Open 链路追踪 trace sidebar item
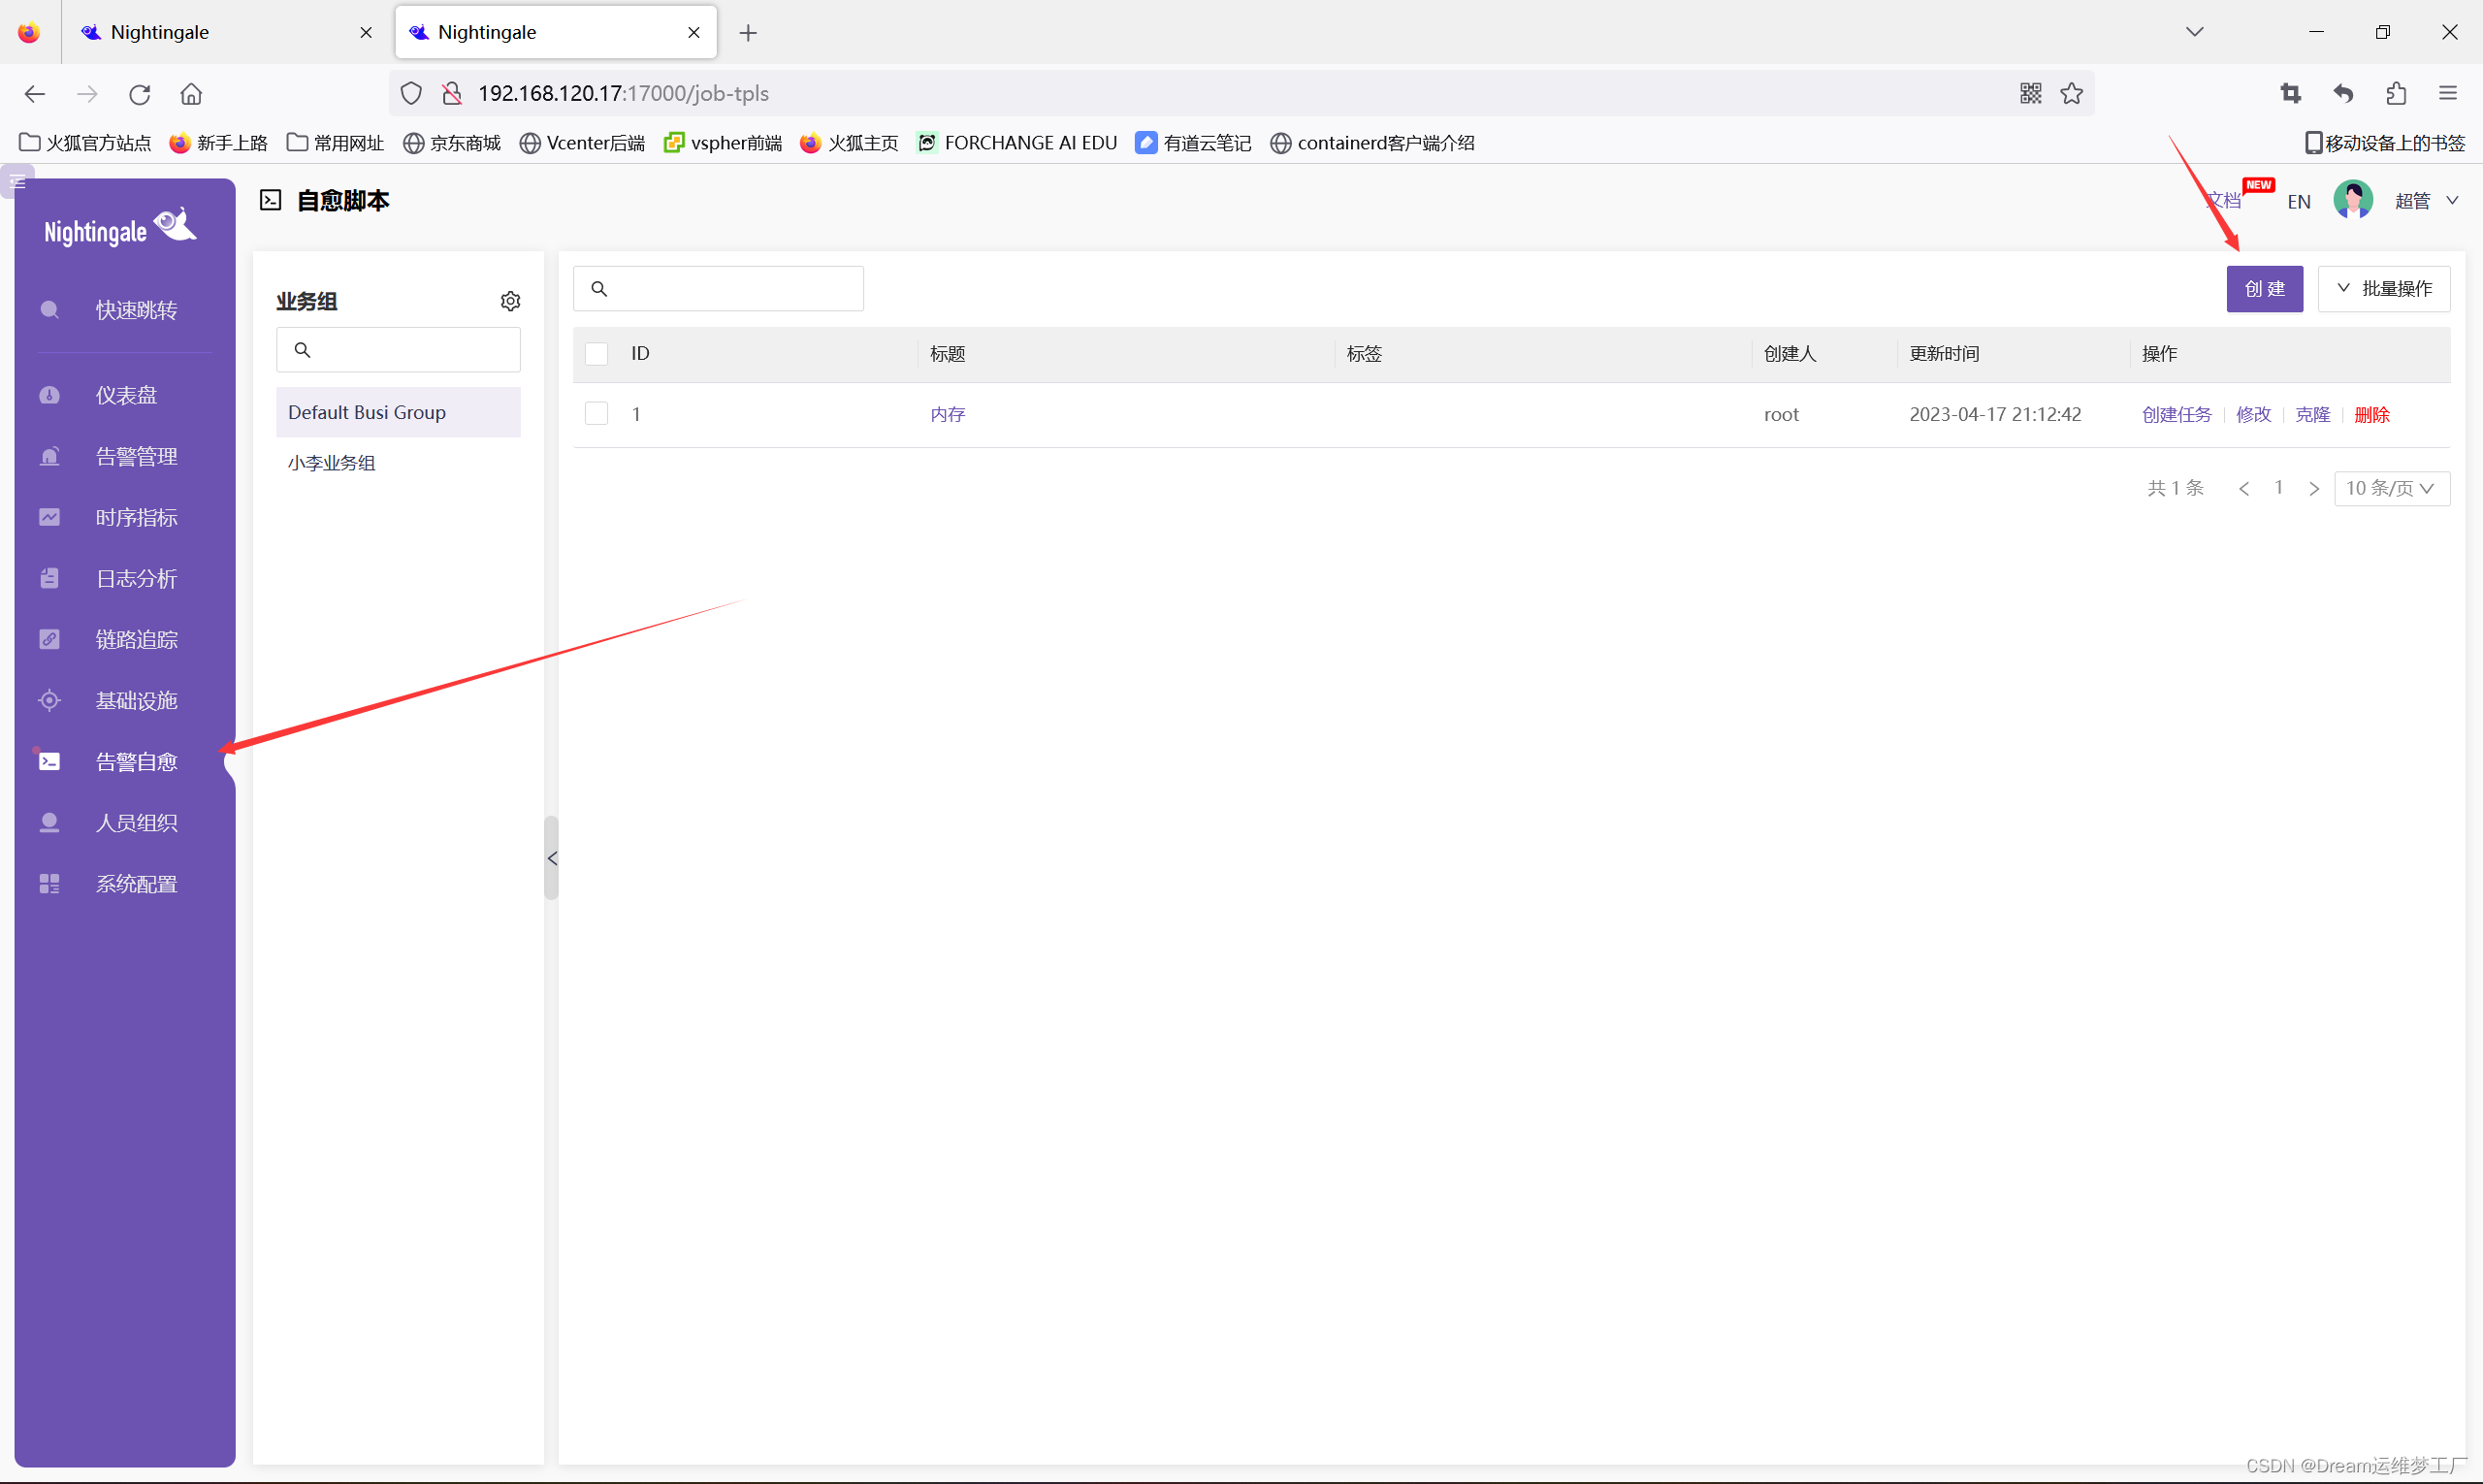The height and width of the screenshot is (1484, 2483). [136, 639]
